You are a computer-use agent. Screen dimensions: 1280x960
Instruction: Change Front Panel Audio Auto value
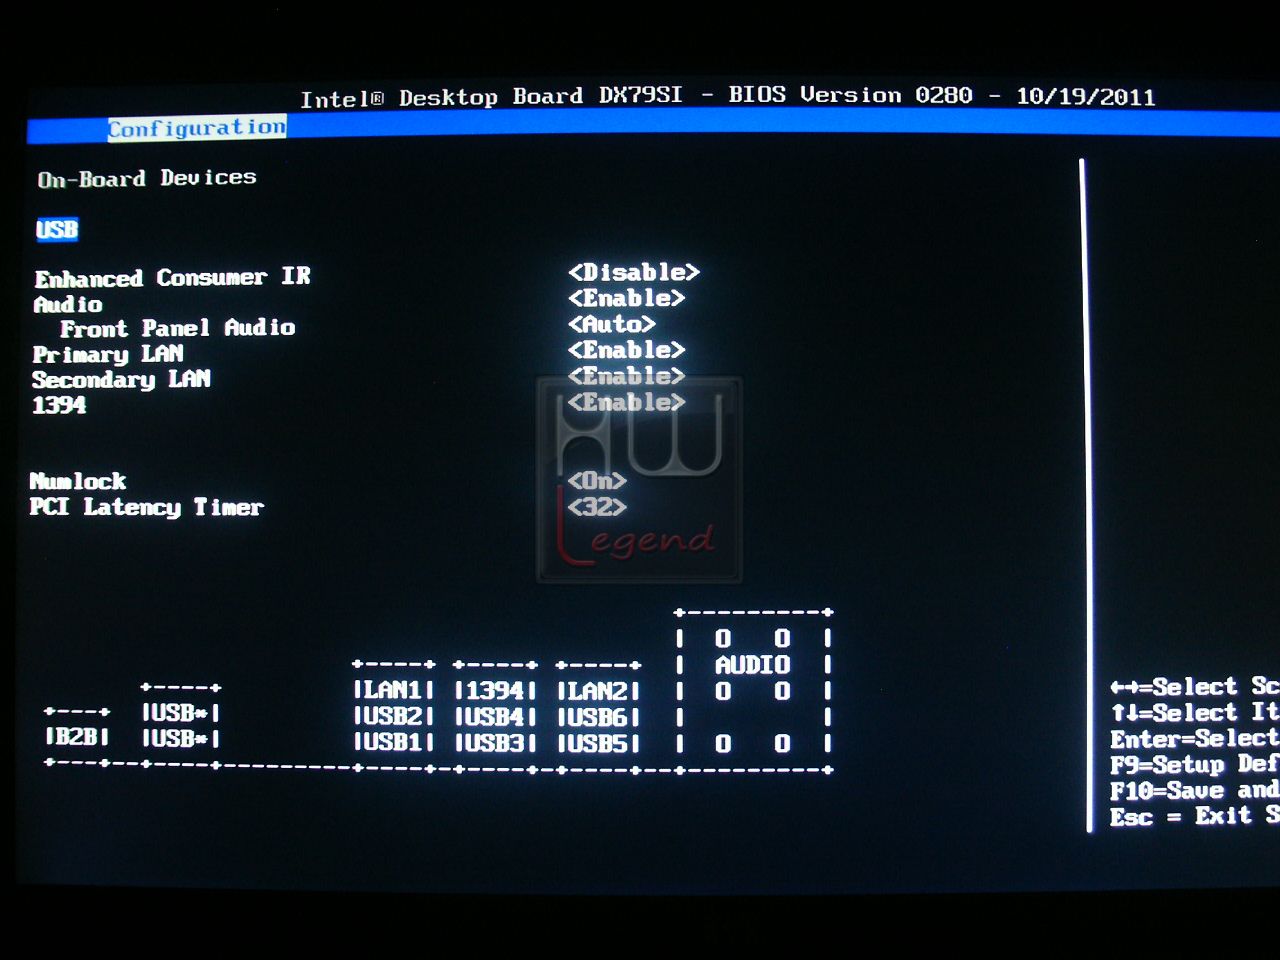[612, 324]
